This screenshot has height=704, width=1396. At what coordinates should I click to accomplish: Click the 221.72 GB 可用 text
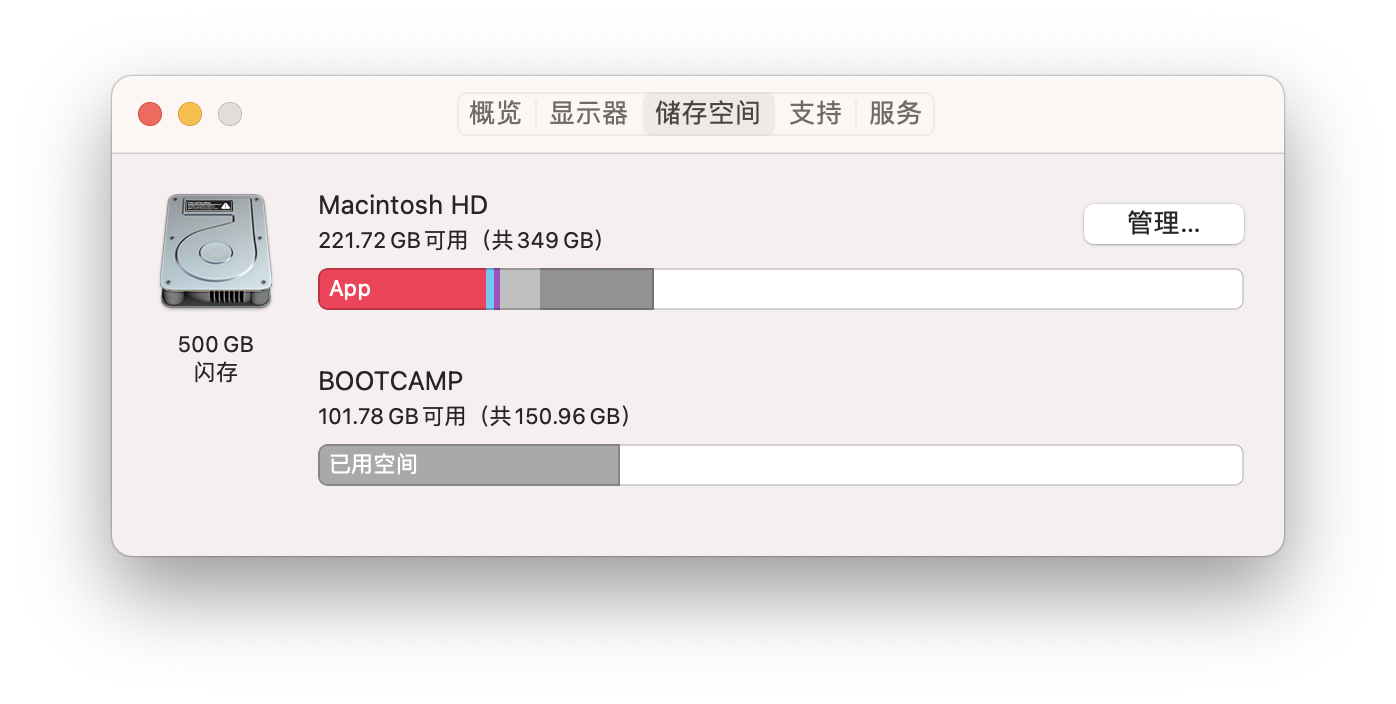pyautogui.click(x=392, y=240)
